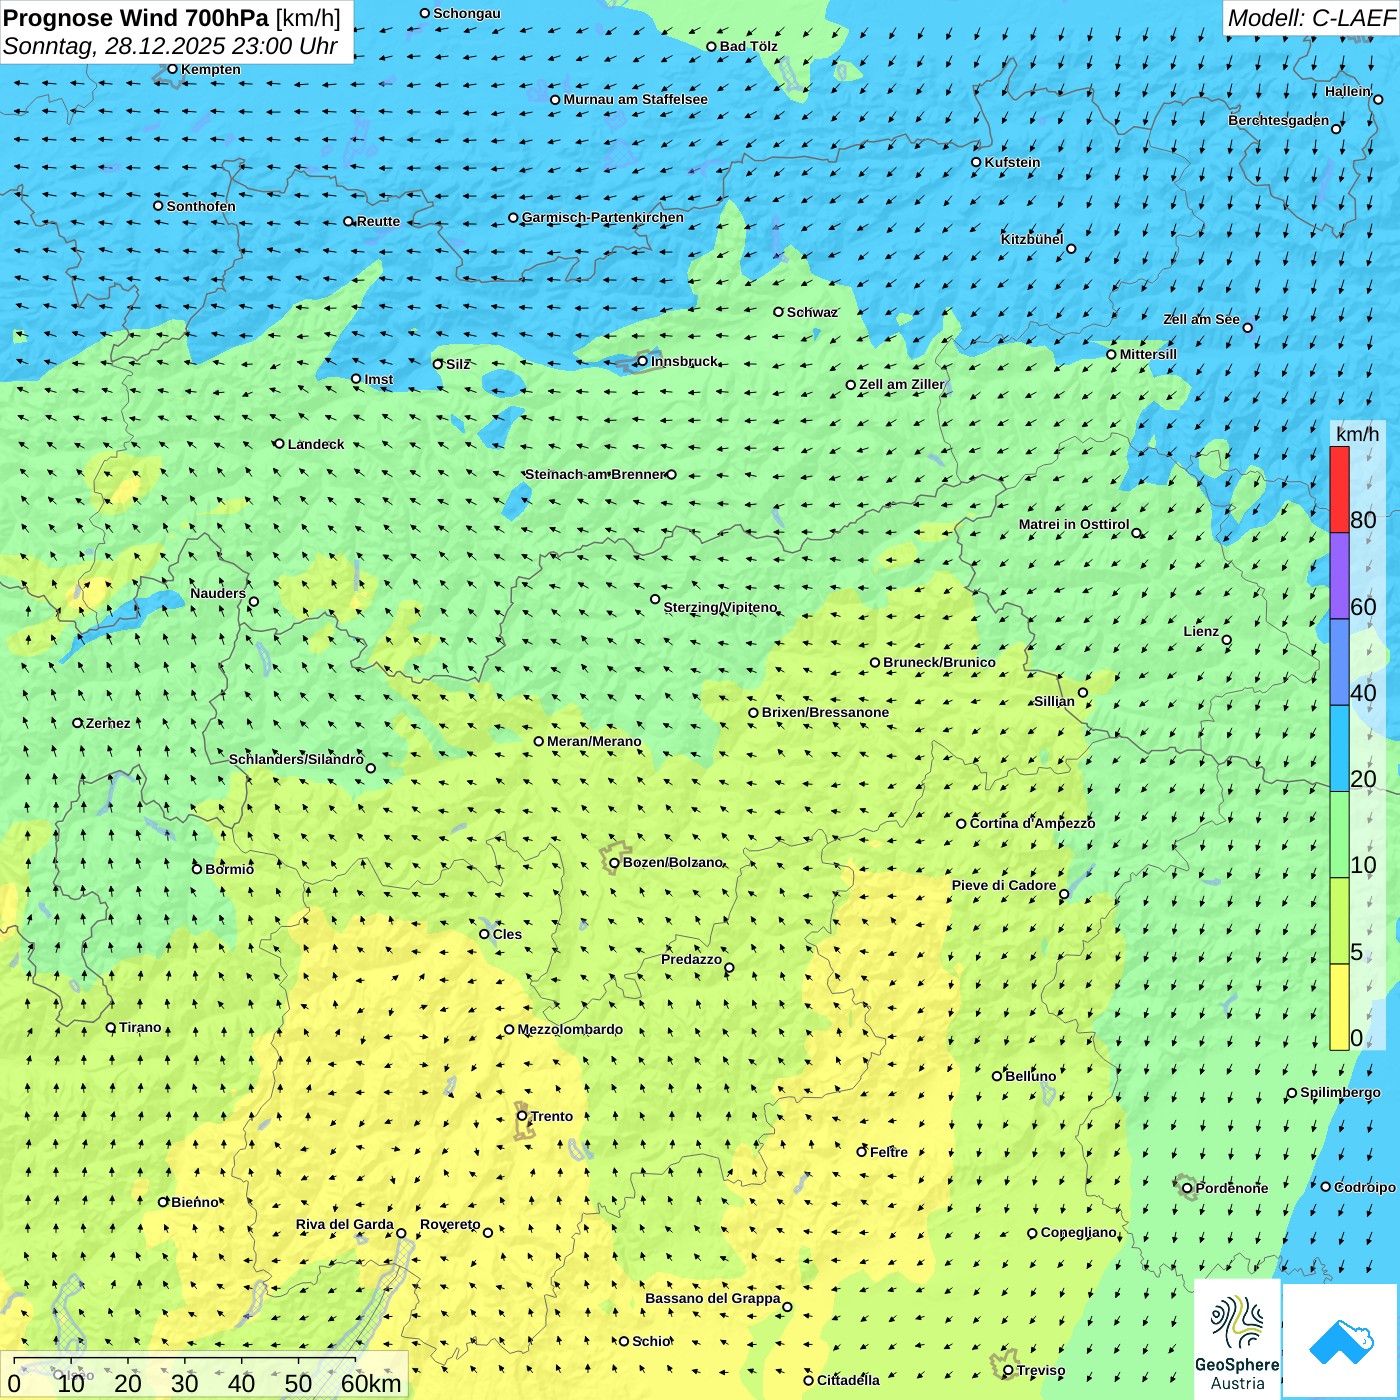Click the blue bird logo icon
Viewport: 1400px width, 1400px height.
coord(1341,1341)
